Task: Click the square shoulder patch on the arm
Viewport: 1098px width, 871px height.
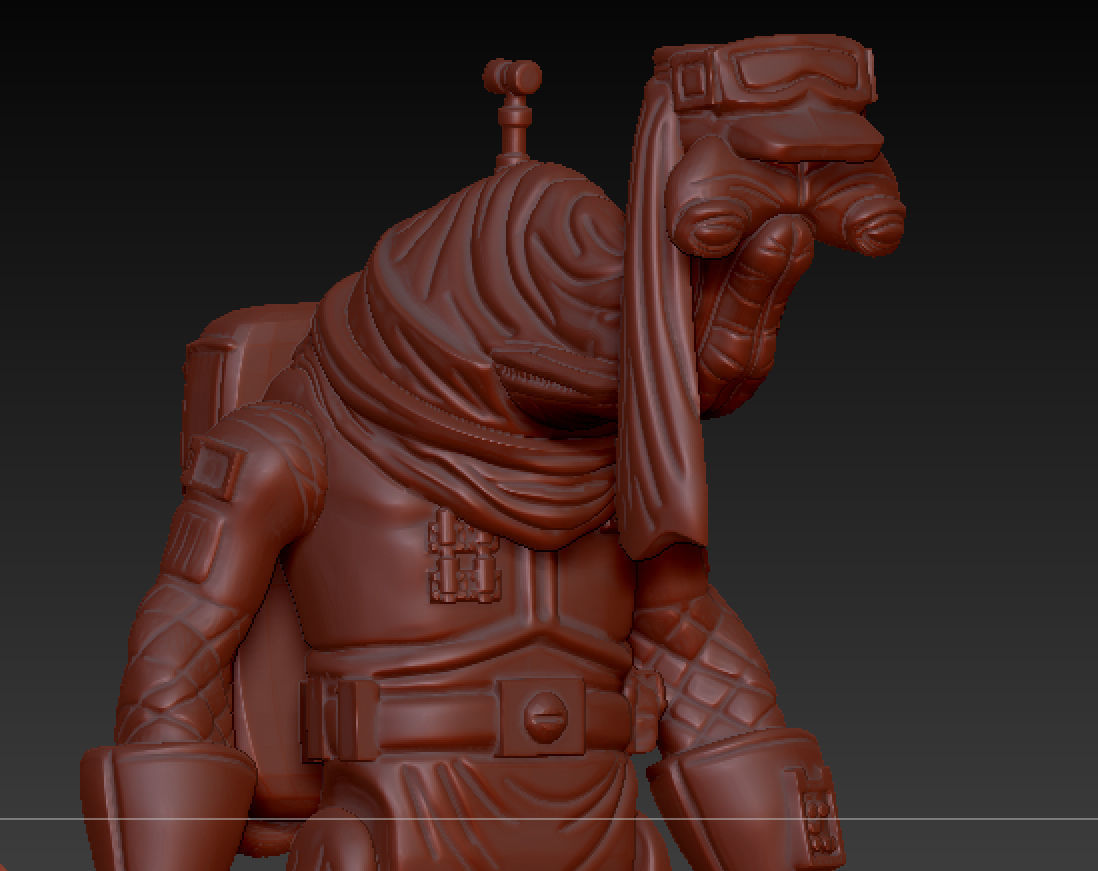Action: click(214, 468)
